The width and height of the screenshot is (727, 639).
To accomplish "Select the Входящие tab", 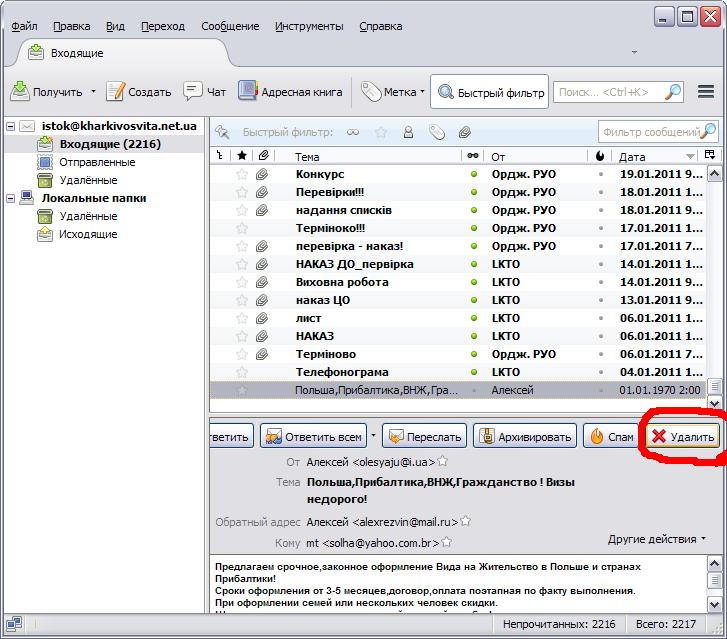I will (123, 53).
